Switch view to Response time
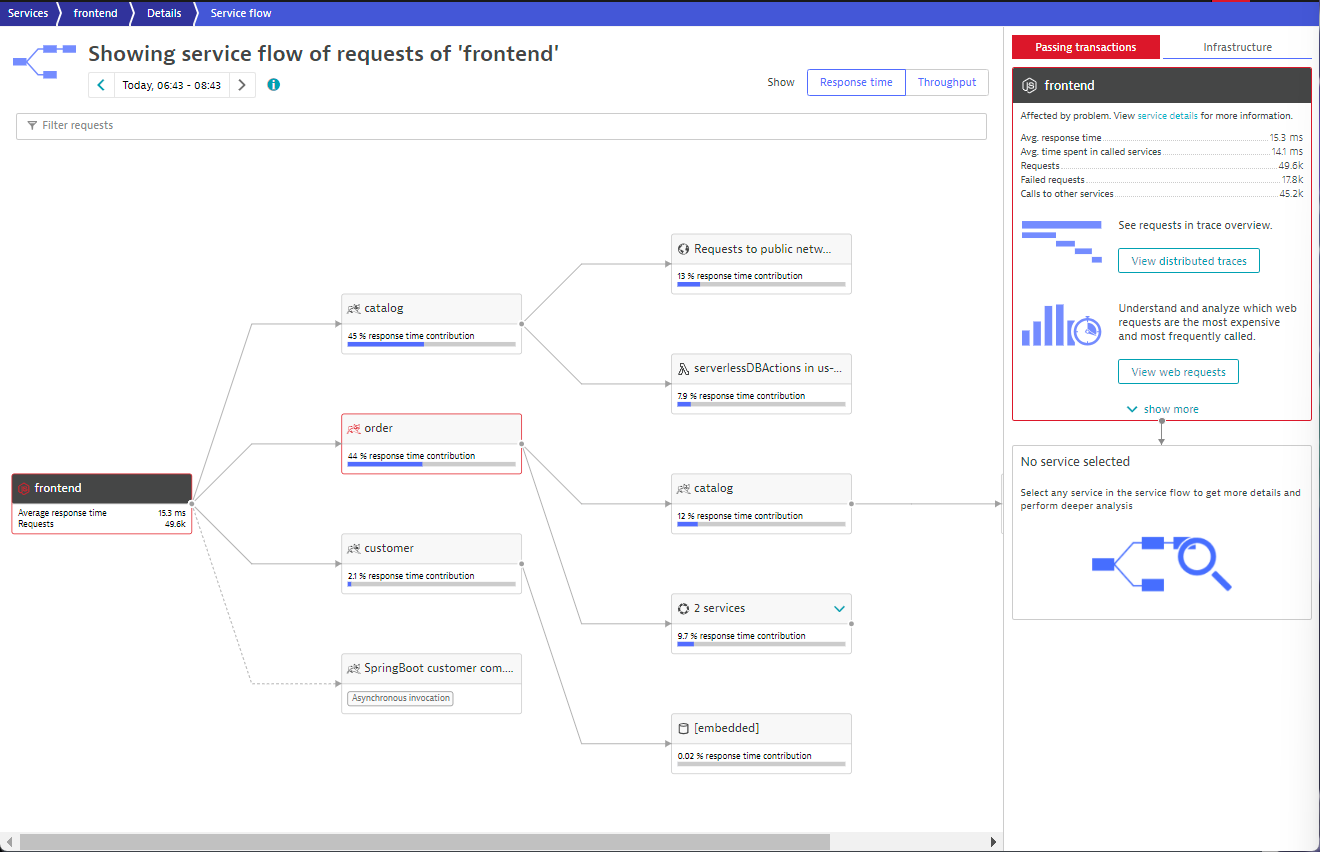1320x852 pixels. tap(856, 83)
